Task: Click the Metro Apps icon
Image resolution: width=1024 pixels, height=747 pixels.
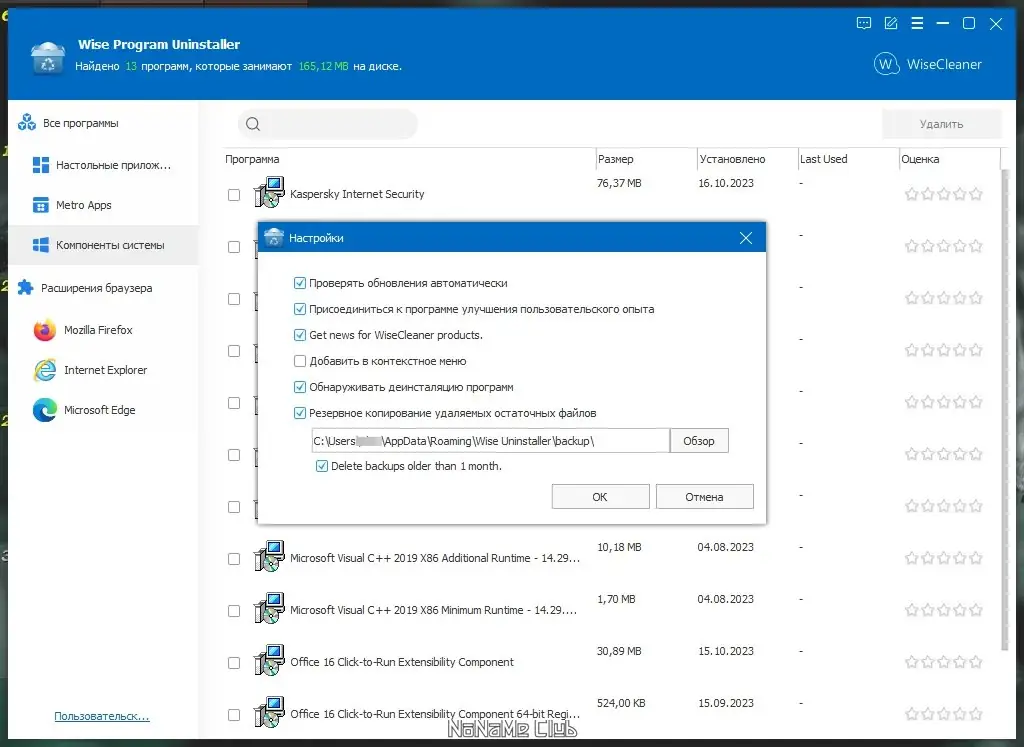Action: pyautogui.click(x=40, y=205)
